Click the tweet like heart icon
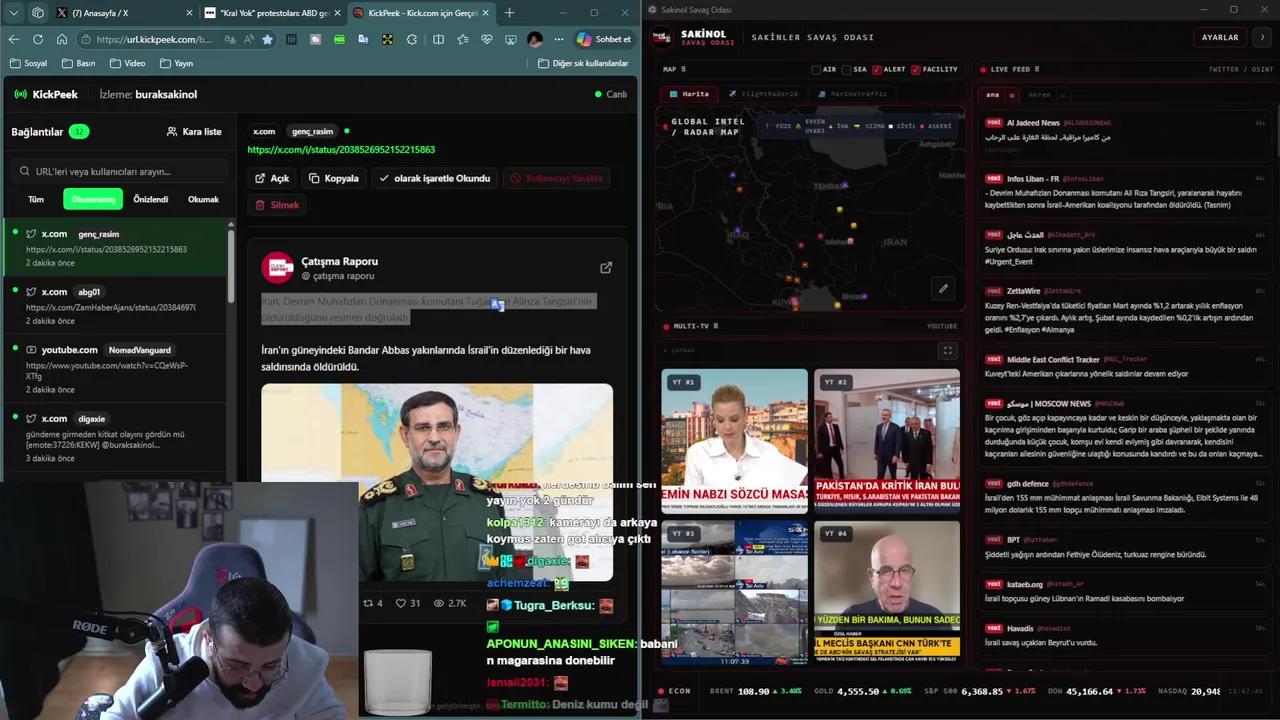 (x=401, y=603)
